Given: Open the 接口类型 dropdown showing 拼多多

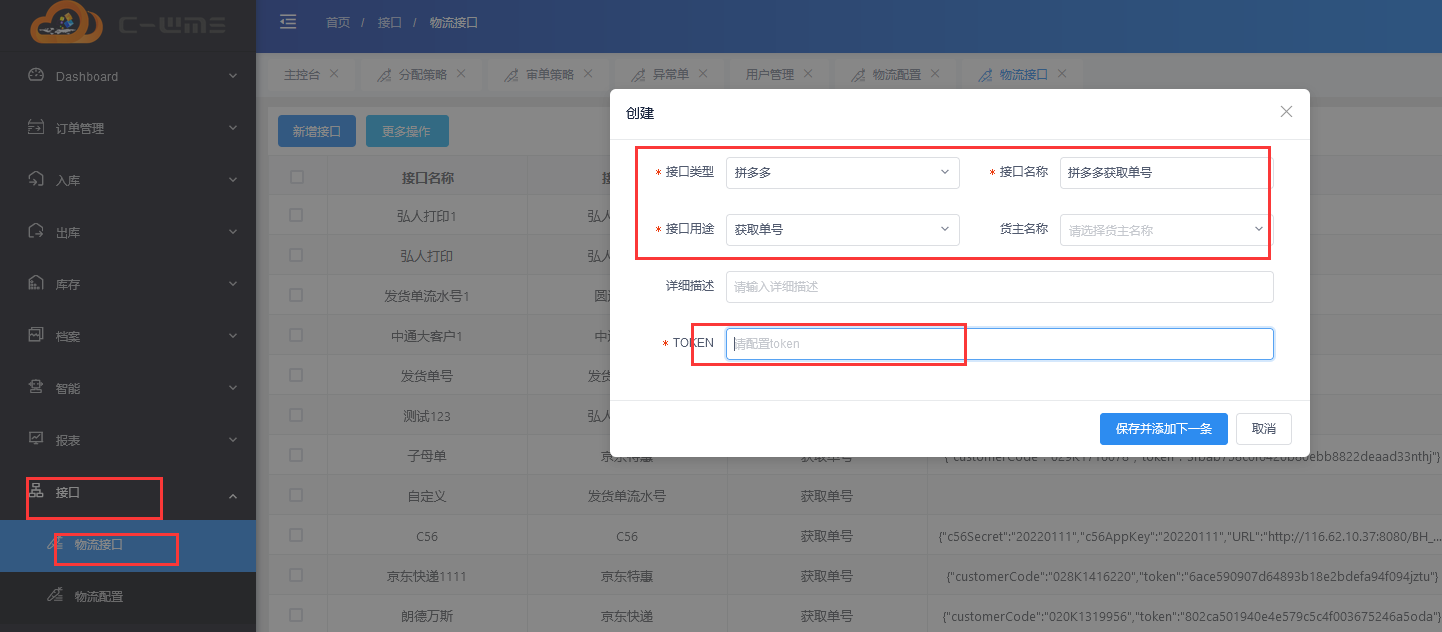Looking at the screenshot, I should 842,172.
